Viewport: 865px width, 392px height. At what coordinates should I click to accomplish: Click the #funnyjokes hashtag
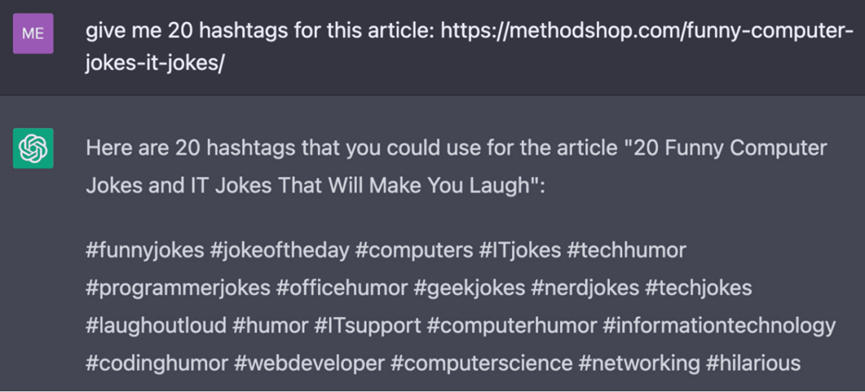point(145,250)
